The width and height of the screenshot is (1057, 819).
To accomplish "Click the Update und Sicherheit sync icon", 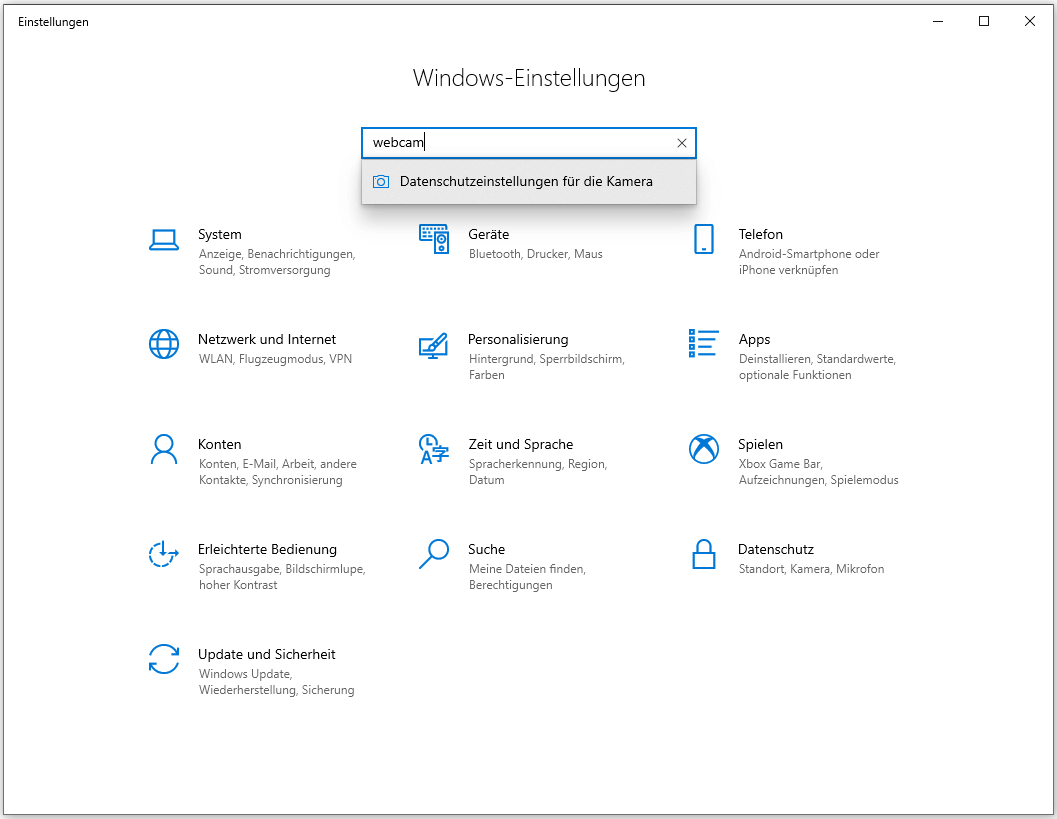I will [164, 659].
